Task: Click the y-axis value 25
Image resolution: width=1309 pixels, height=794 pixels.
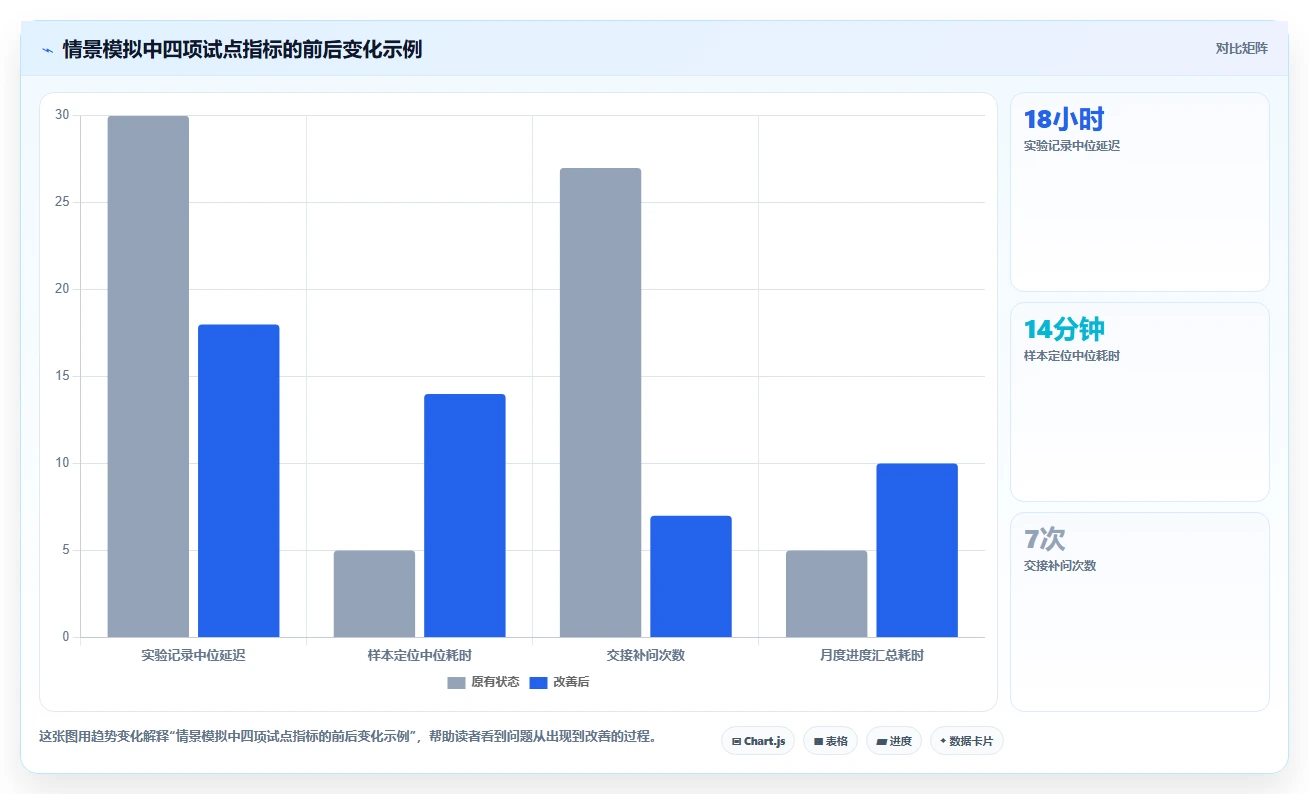Action: point(62,202)
